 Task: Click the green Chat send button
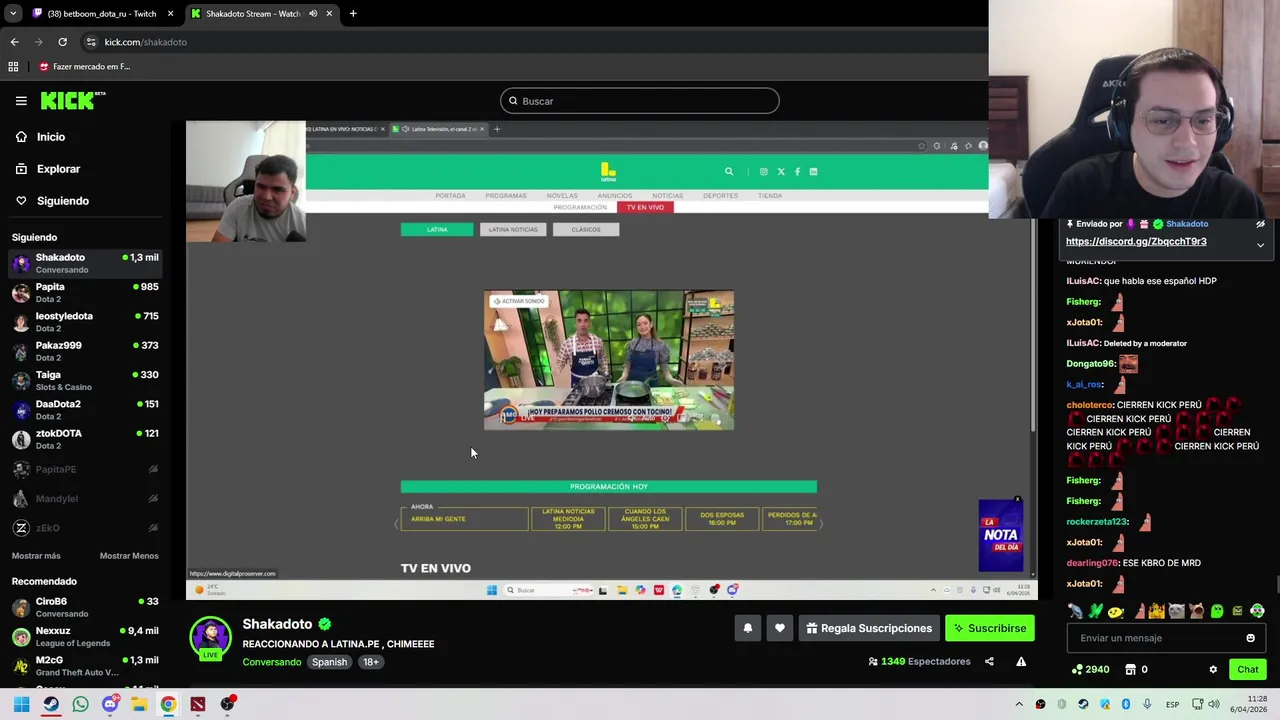[x=1248, y=669]
